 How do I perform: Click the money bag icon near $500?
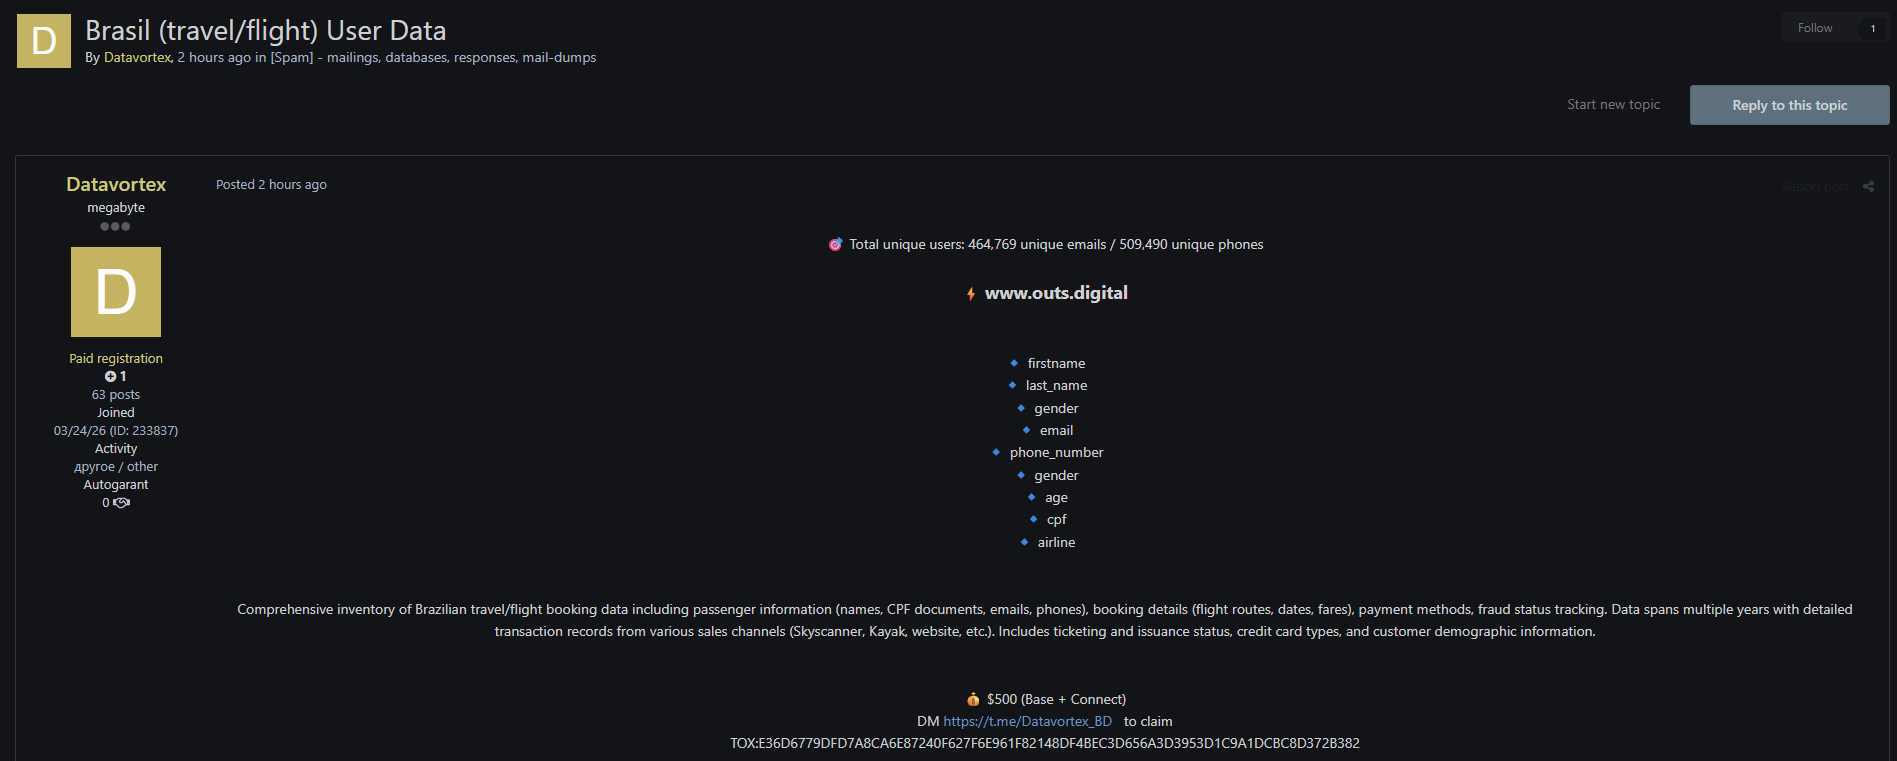973,699
